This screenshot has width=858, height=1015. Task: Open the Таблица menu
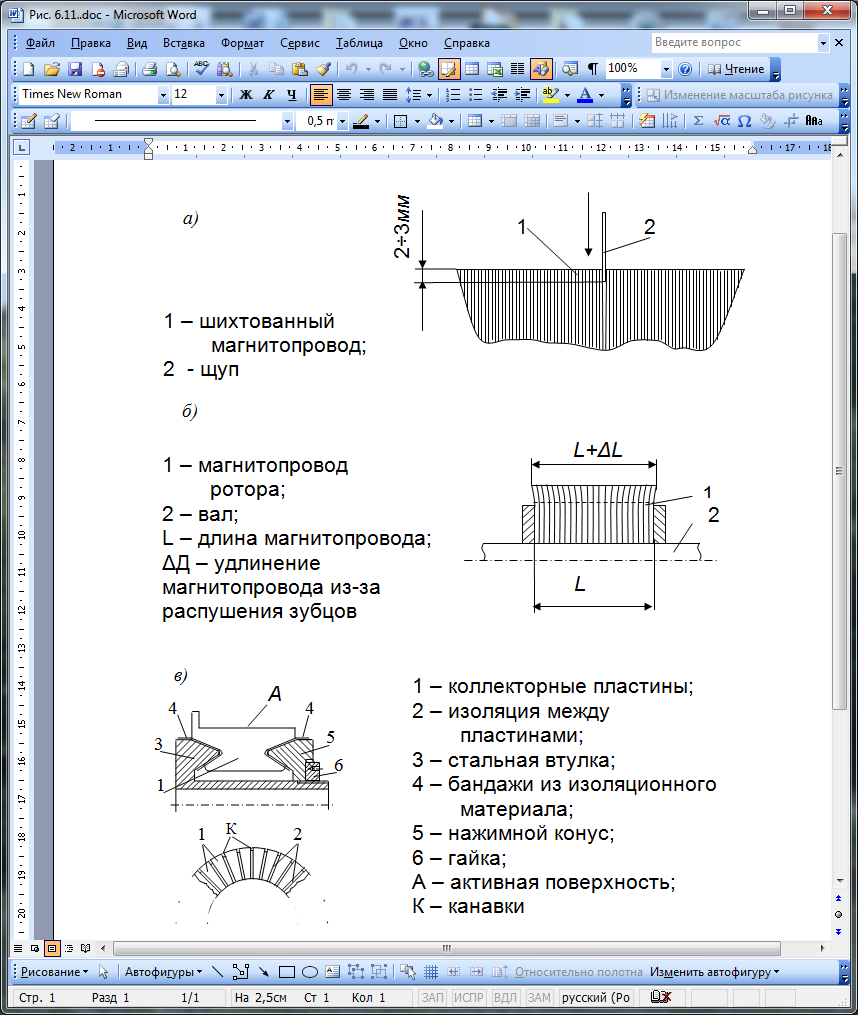(x=359, y=43)
